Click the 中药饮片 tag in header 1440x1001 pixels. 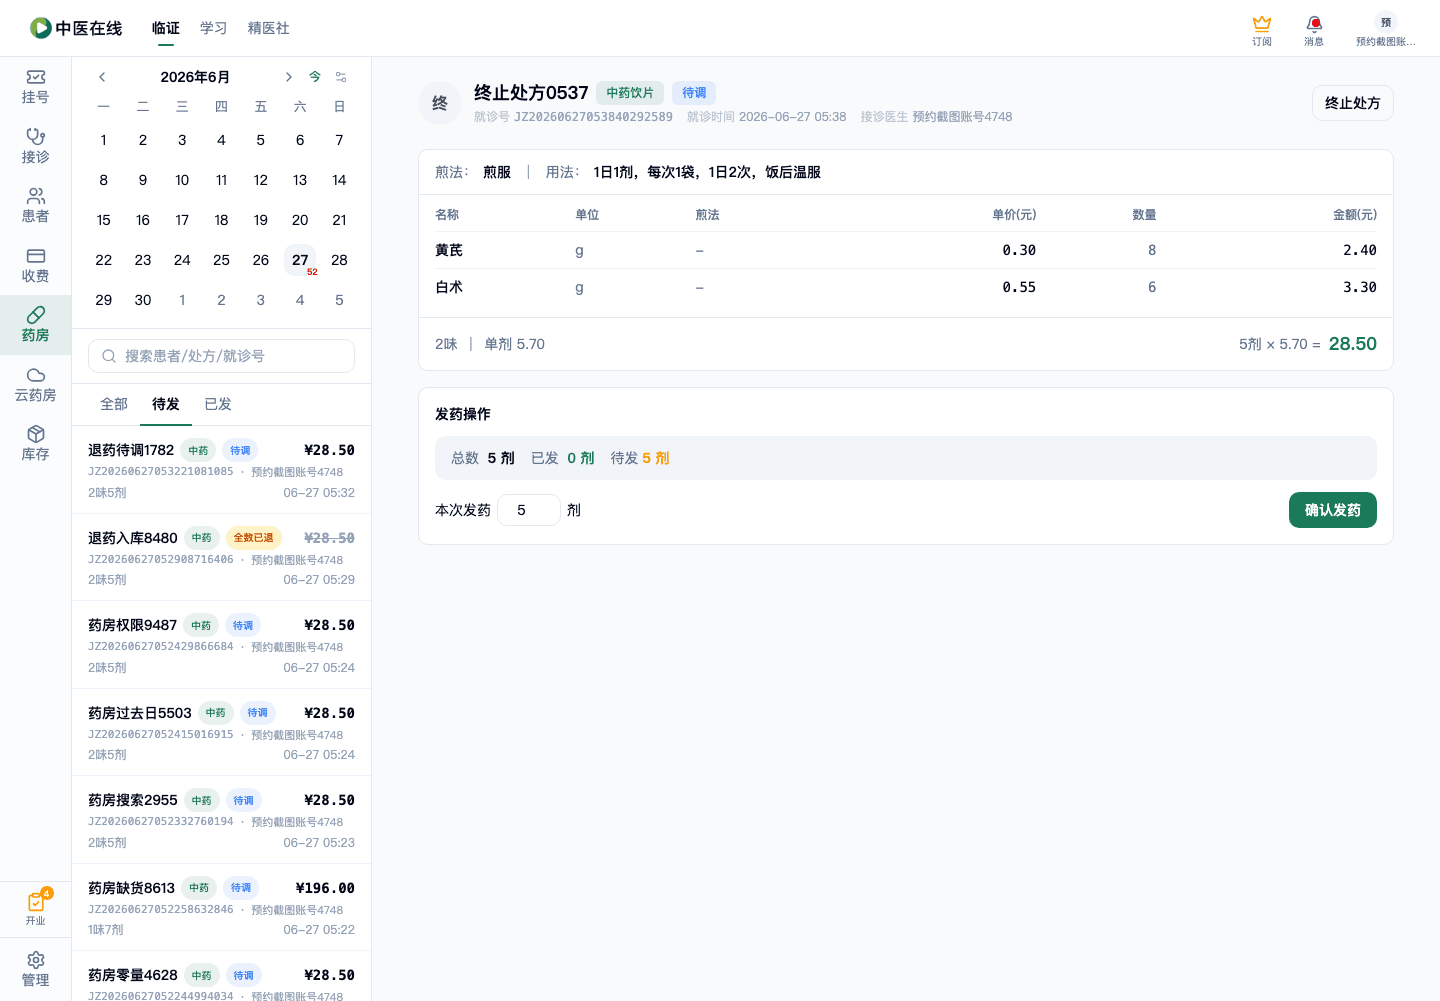(630, 93)
